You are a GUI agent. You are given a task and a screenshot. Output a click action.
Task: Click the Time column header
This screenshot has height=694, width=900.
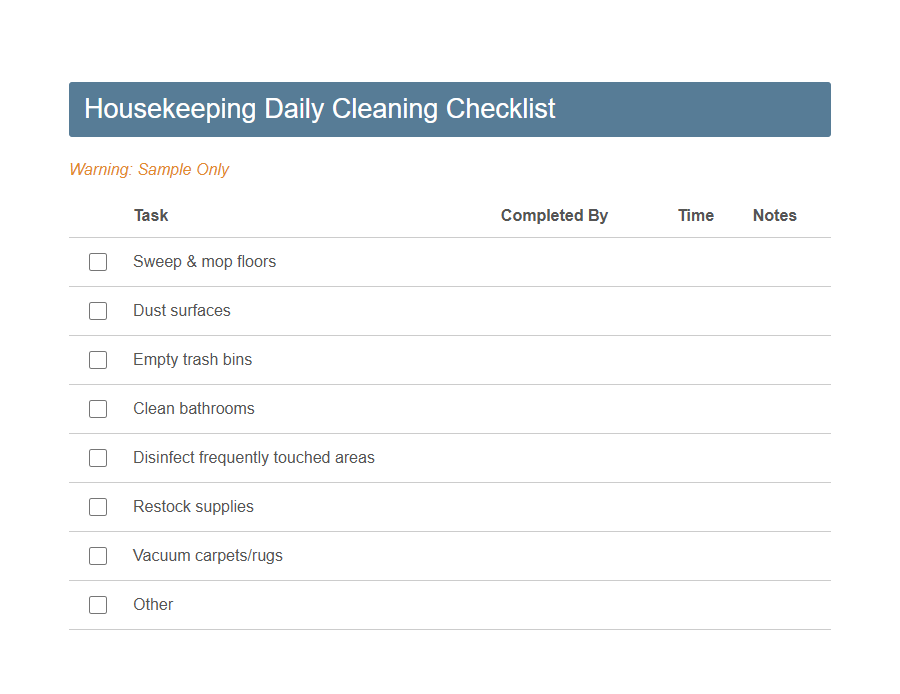[x=696, y=215]
